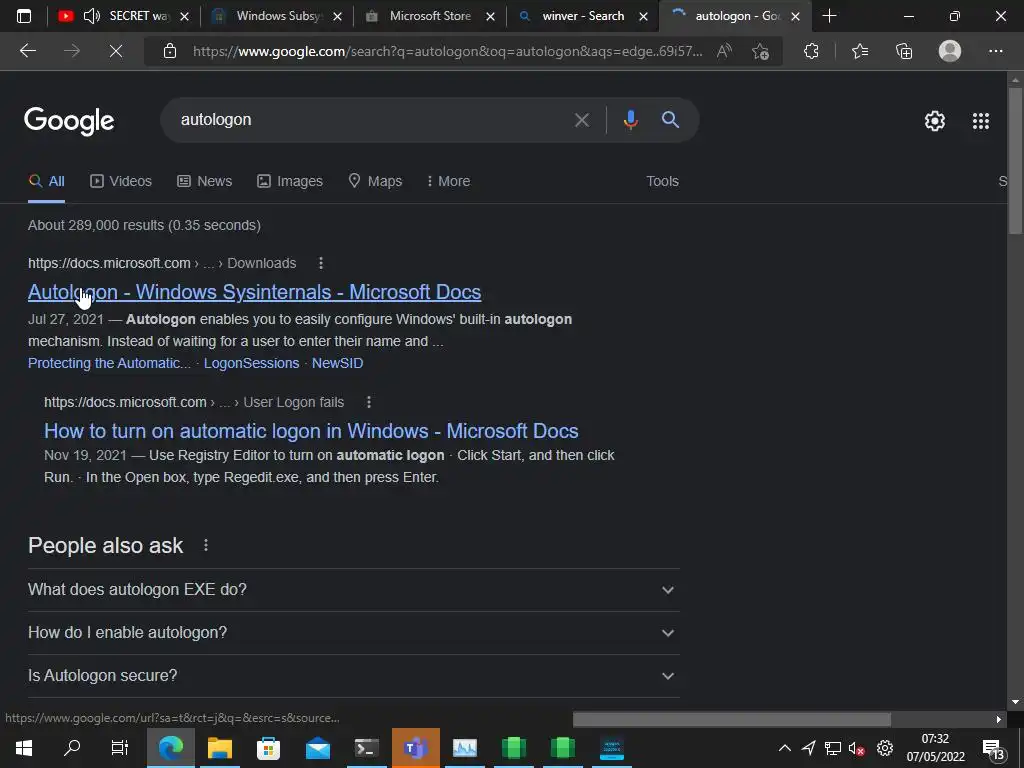Click the Google search input field

(x=372, y=120)
